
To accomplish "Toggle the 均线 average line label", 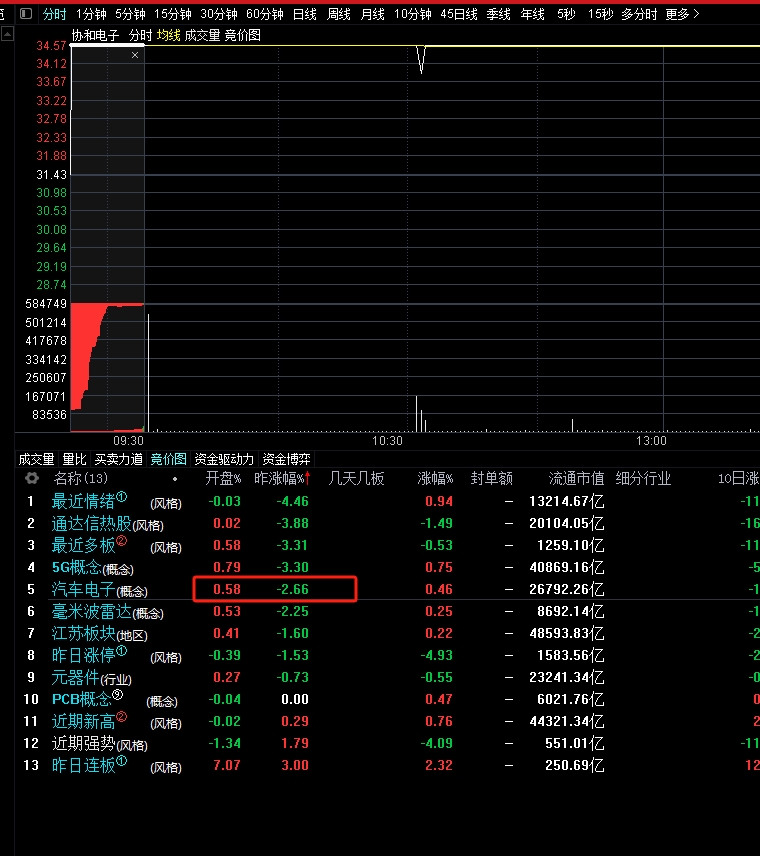I will (168, 35).
